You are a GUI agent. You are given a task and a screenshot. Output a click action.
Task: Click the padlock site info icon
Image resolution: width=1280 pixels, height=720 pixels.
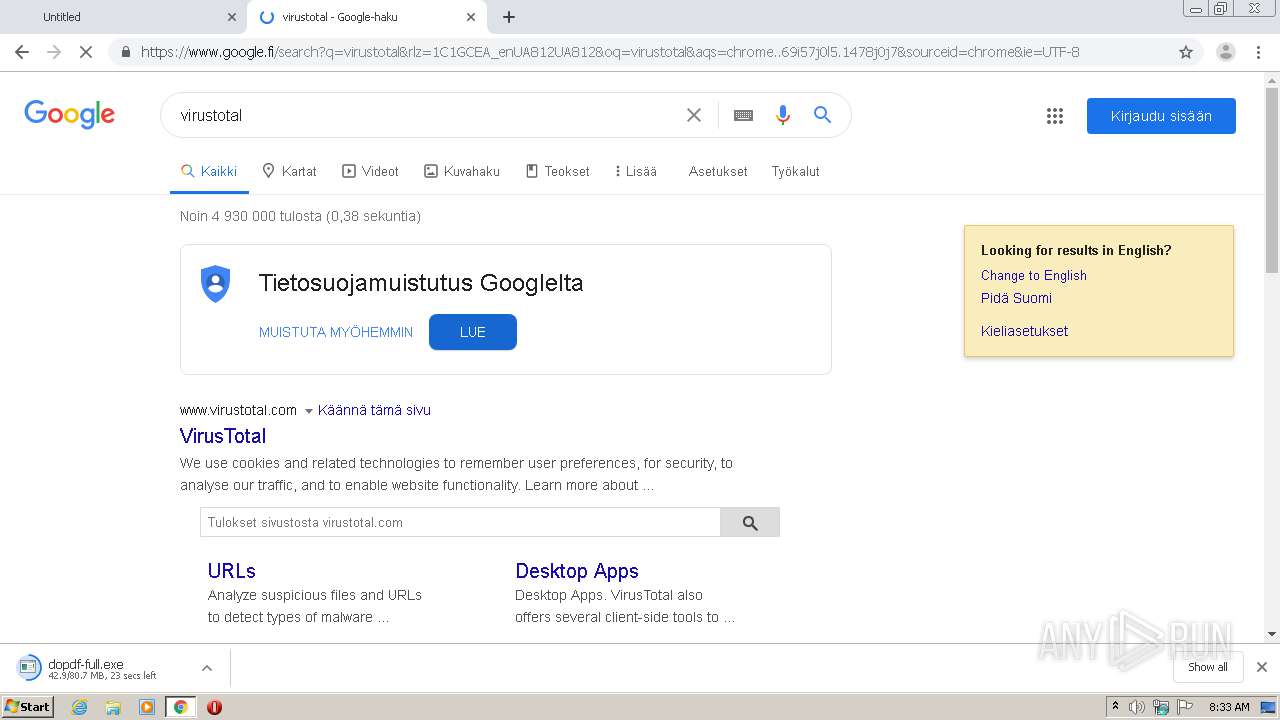pyautogui.click(x=125, y=52)
